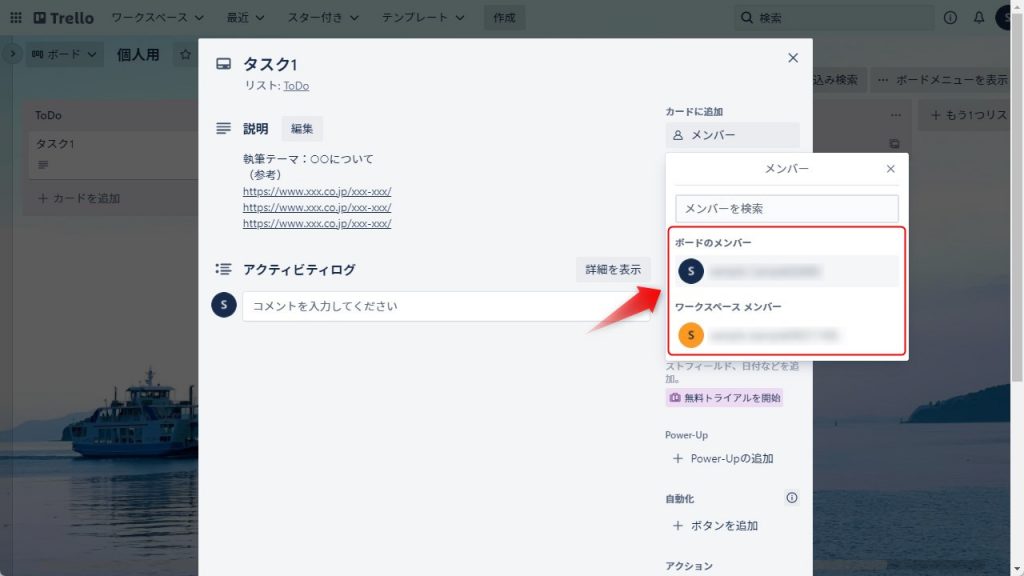Go to Trello home logo
Image resolution: width=1024 pixels, height=576 pixels.
(64, 18)
